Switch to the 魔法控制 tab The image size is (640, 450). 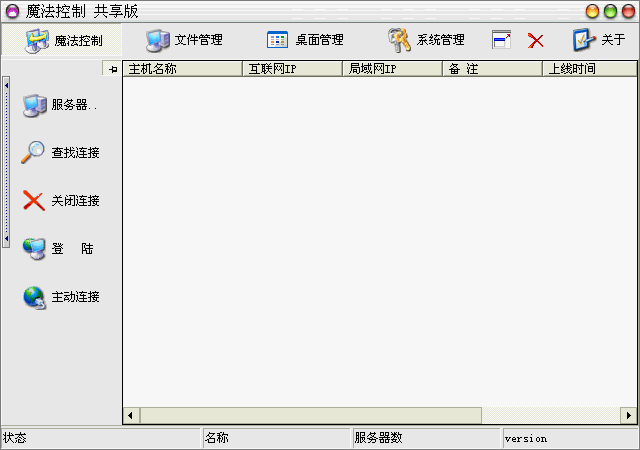point(63,41)
